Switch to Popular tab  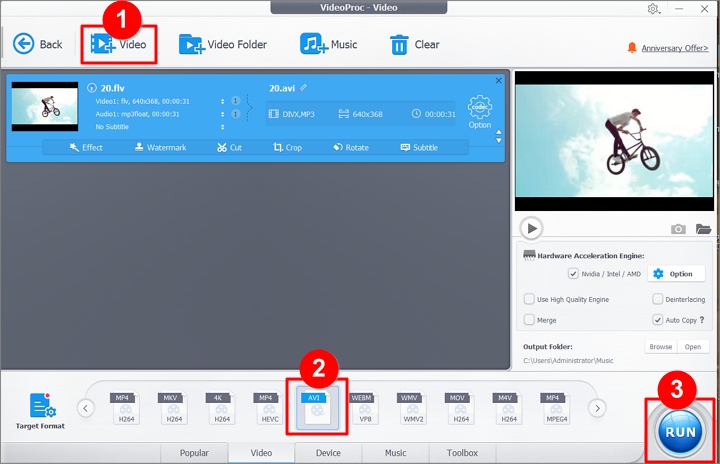[x=194, y=453]
